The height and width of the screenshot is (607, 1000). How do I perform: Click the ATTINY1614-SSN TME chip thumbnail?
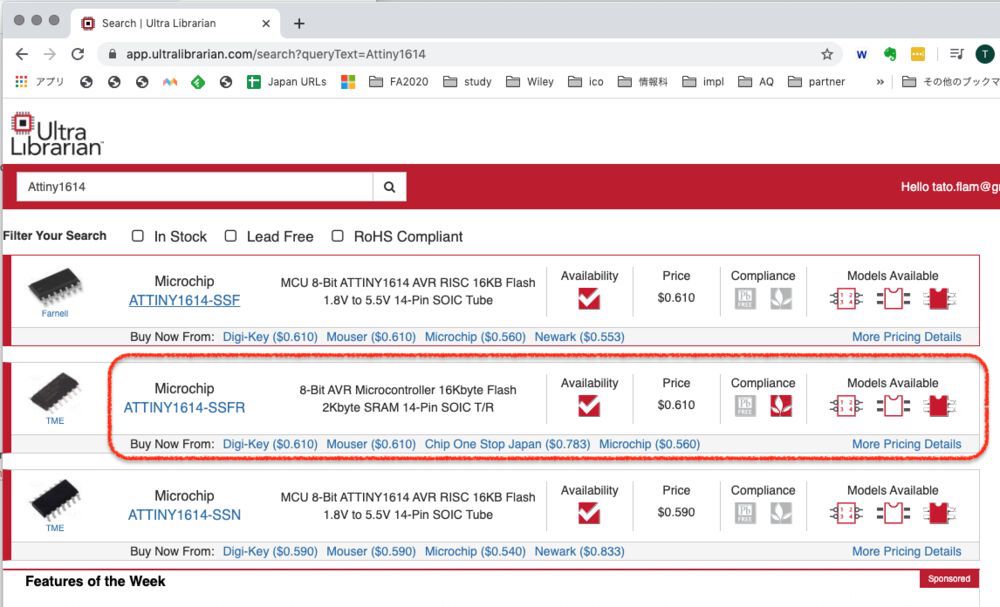tap(55, 500)
